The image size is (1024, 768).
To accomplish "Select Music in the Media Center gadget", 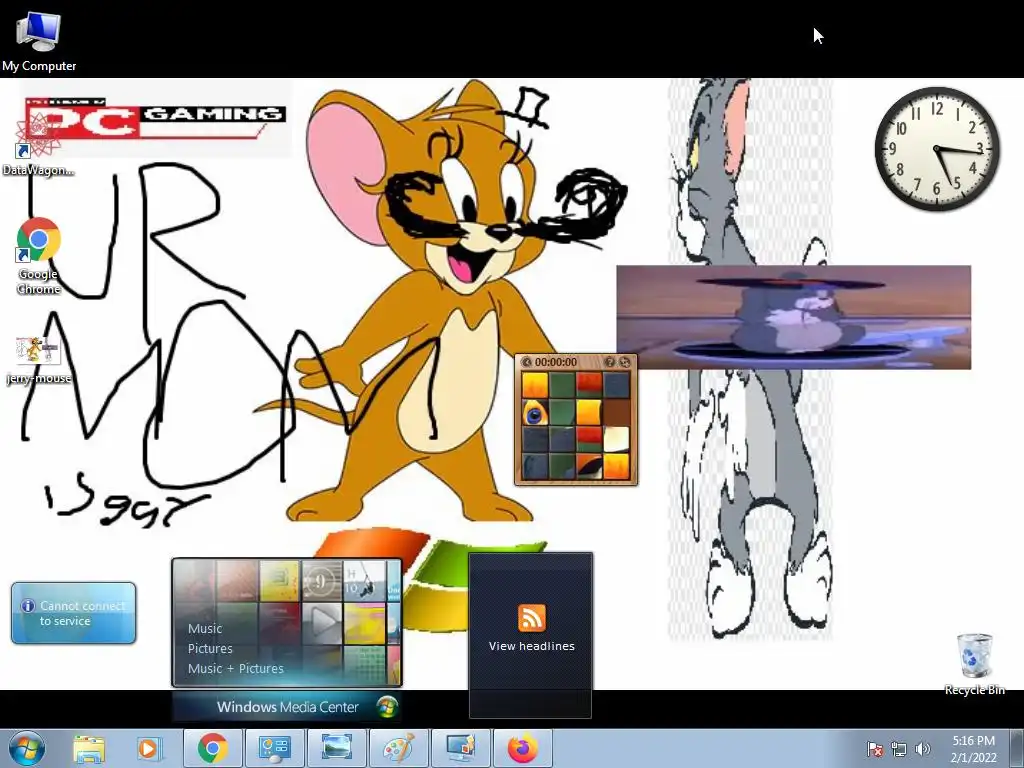I will click(205, 628).
